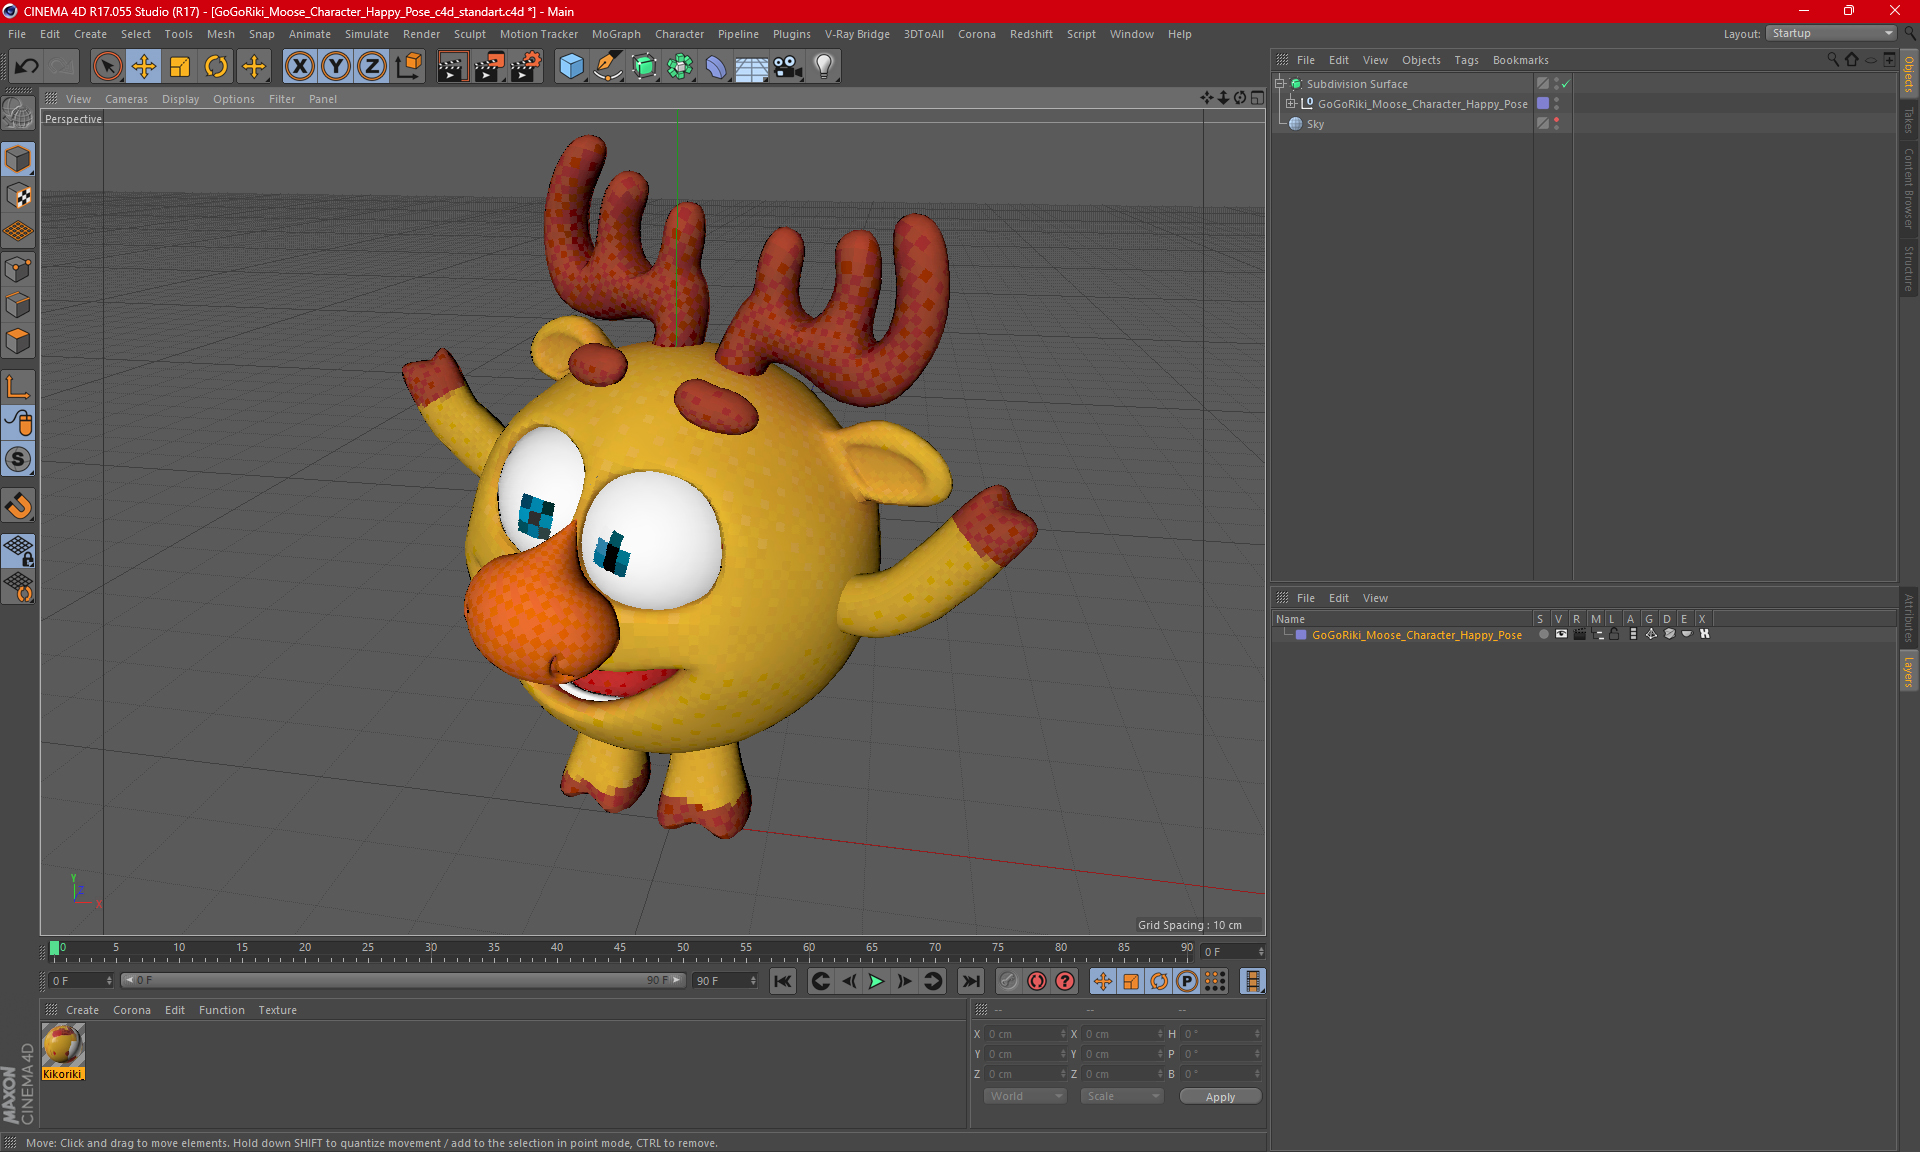
Task: Add a Camera object
Action: (788, 67)
